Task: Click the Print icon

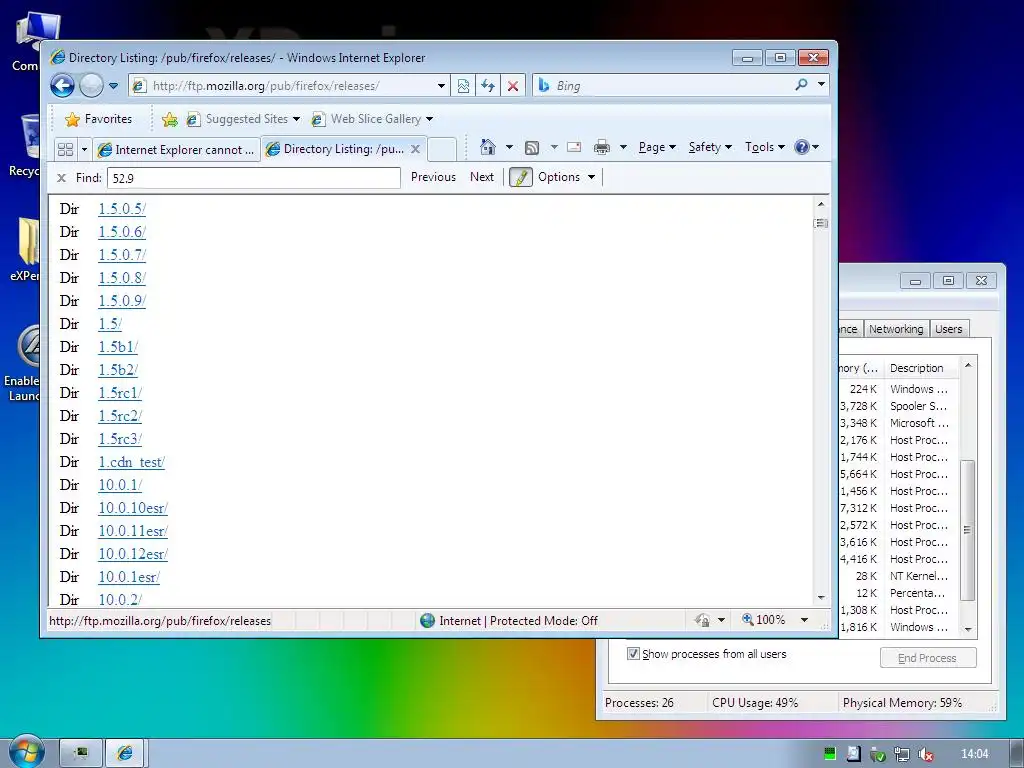Action: pos(601,148)
